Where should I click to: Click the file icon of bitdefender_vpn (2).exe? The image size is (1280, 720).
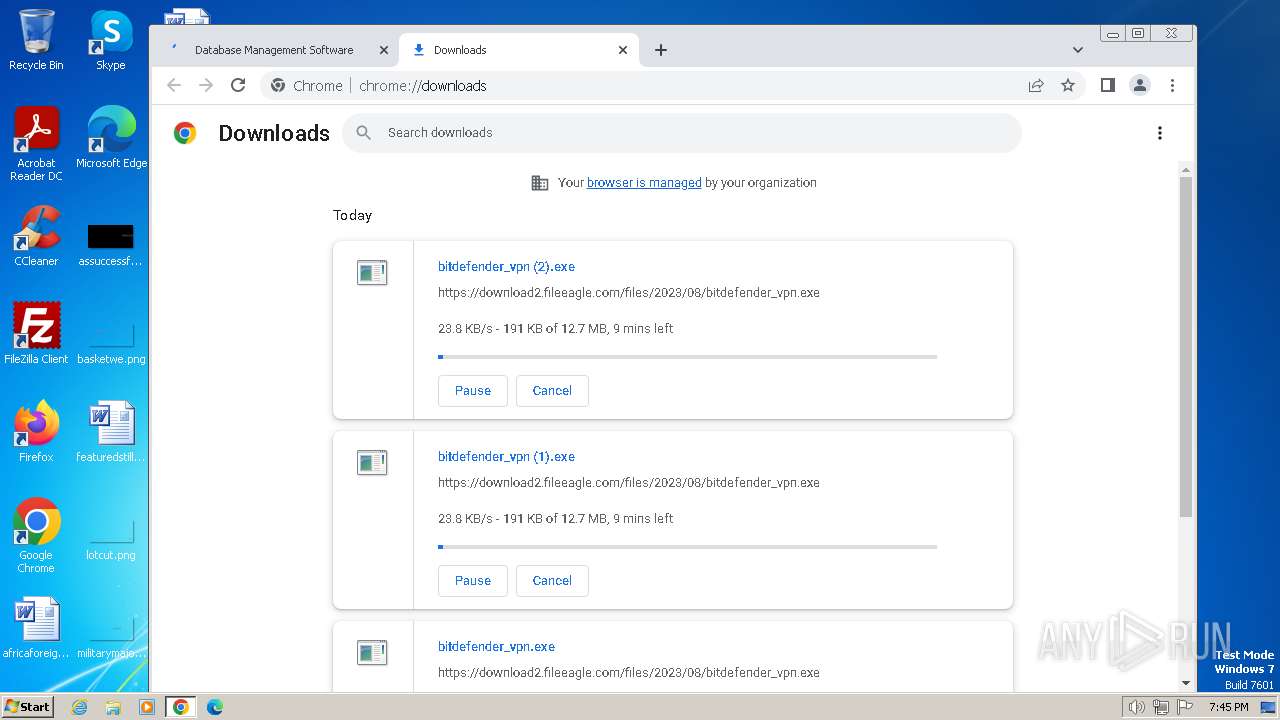(372, 272)
